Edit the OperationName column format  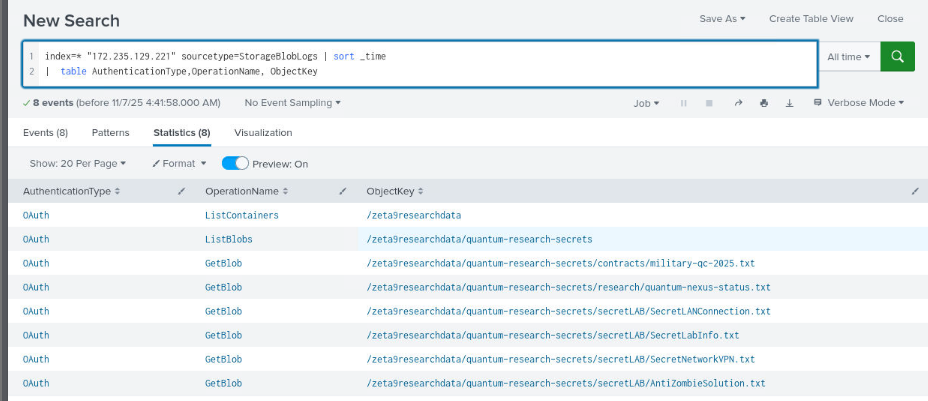tap(343, 191)
